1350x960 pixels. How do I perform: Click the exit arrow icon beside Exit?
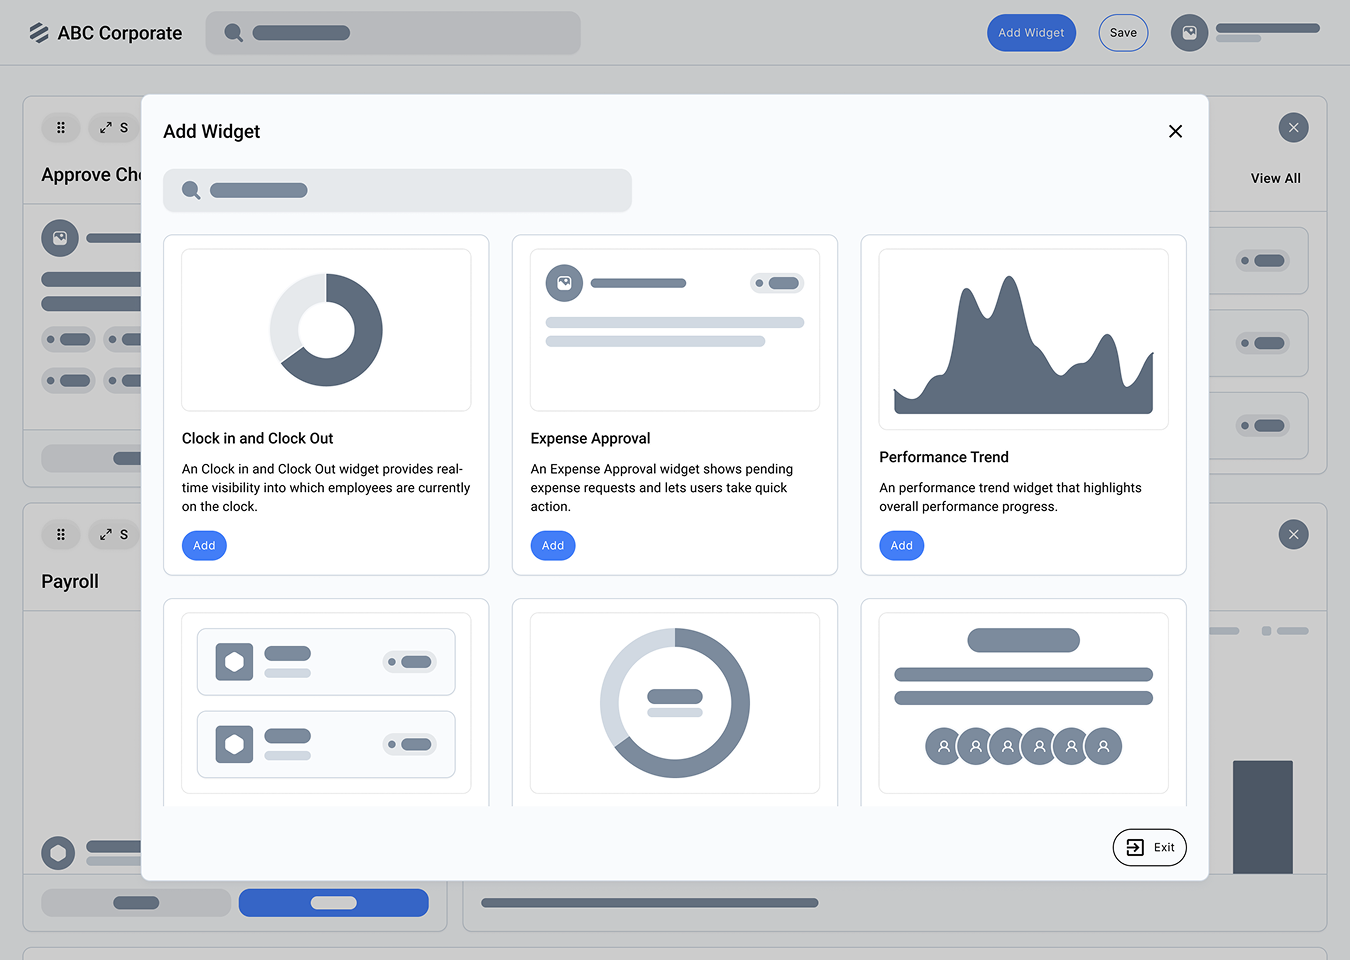tap(1135, 847)
